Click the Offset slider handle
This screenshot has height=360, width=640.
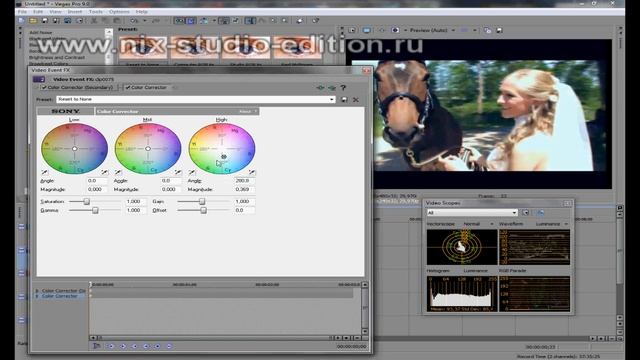(x=203, y=211)
